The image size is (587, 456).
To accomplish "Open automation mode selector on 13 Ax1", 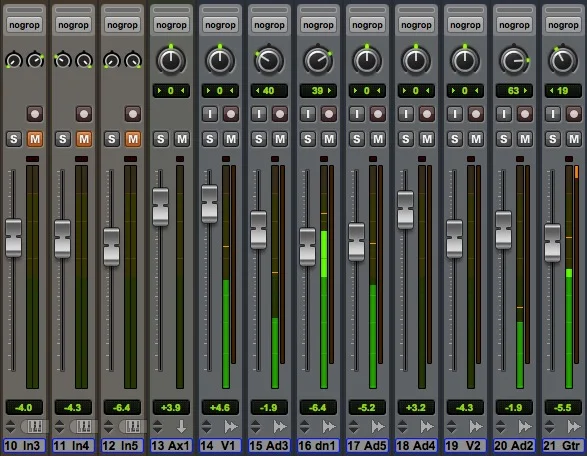I will coord(158,426).
